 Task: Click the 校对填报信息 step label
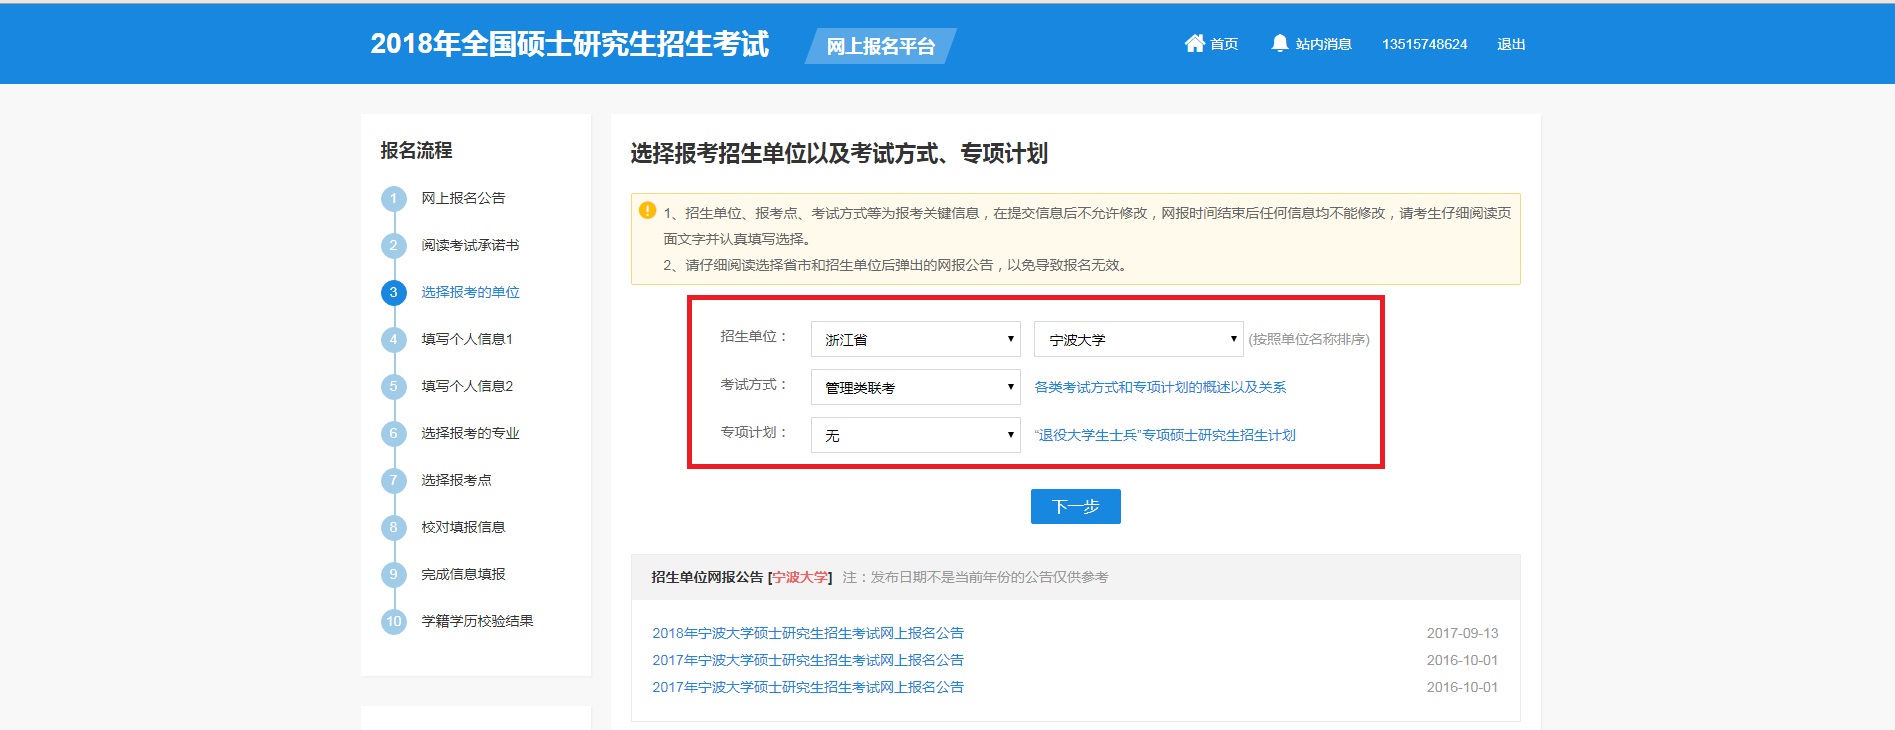coord(463,527)
